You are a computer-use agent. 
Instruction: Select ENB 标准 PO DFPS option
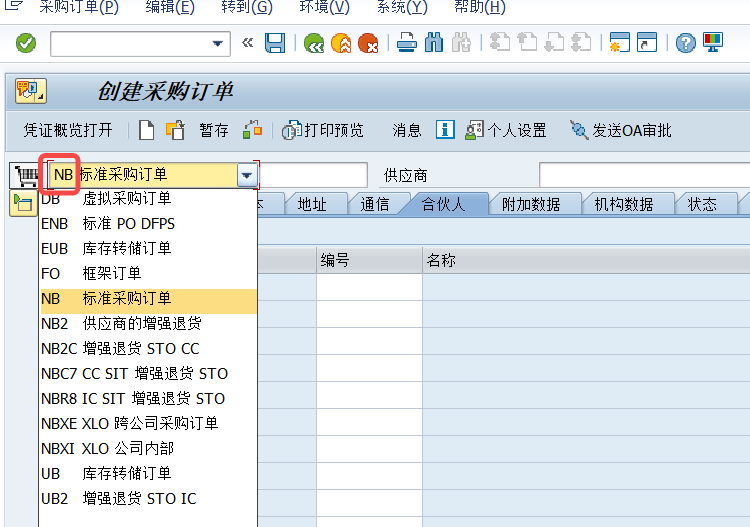pos(148,223)
